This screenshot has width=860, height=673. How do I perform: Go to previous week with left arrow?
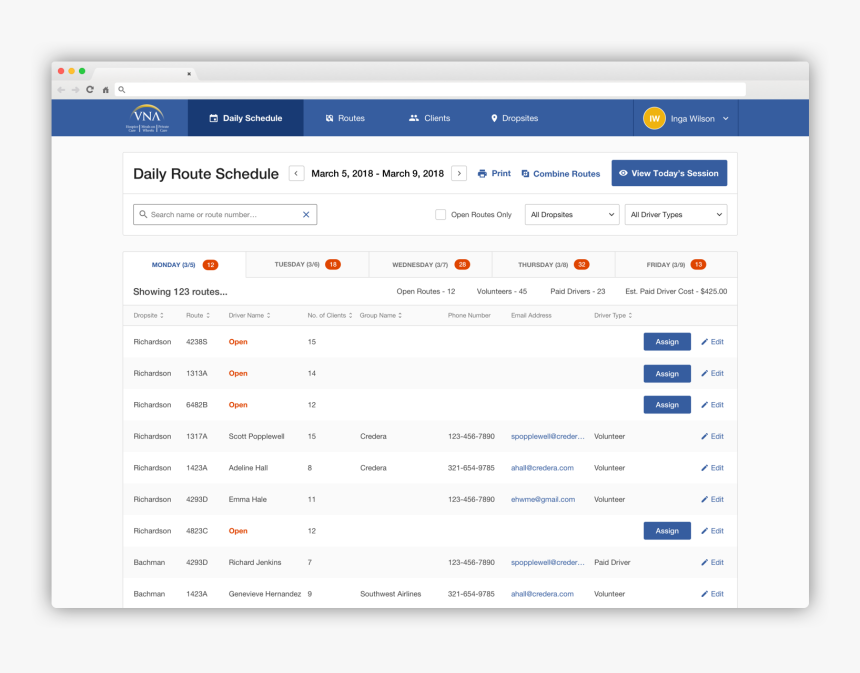297,173
